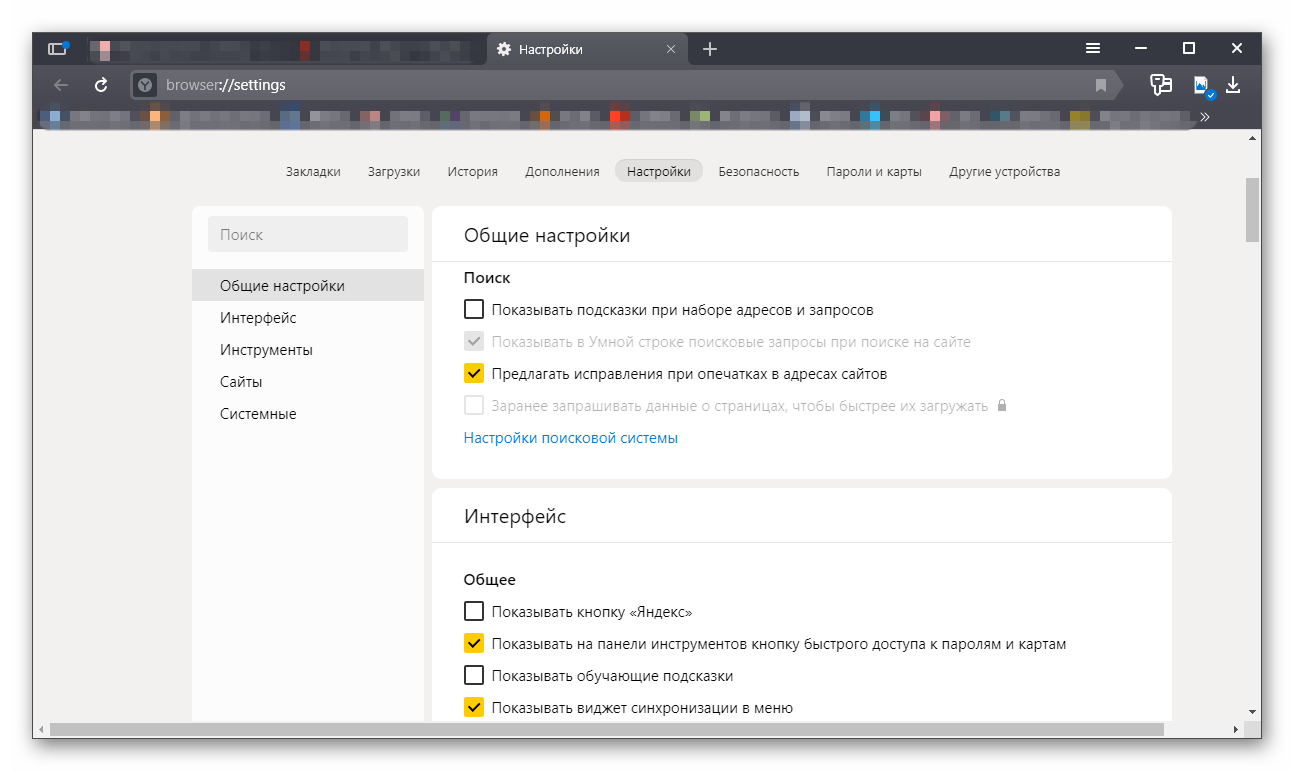Close the Настройки tab

click(x=671, y=49)
